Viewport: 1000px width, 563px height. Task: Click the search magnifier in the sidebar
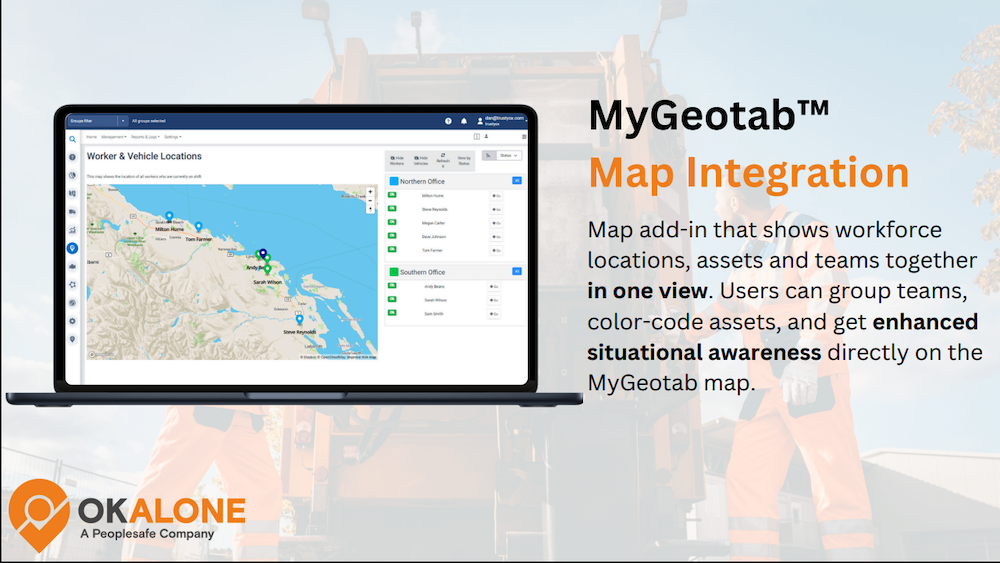tap(73, 139)
